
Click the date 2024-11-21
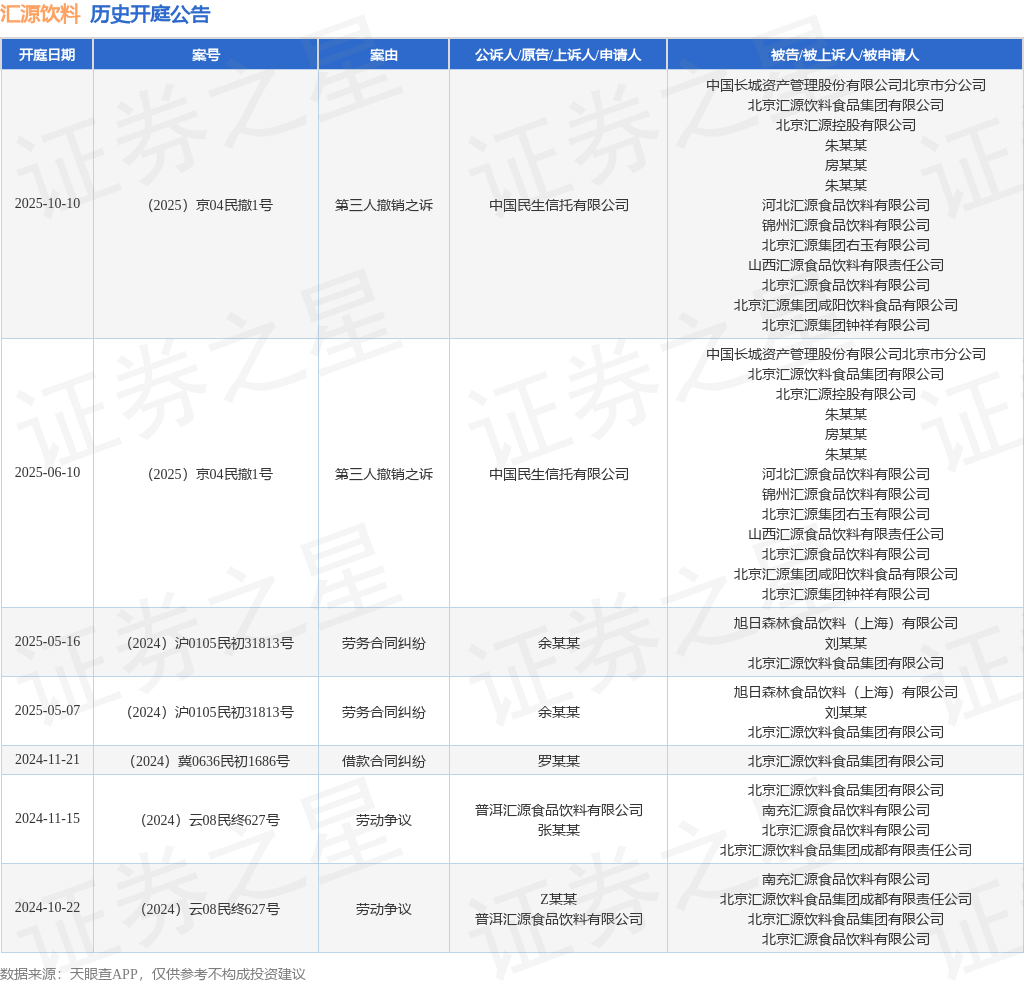coord(48,760)
